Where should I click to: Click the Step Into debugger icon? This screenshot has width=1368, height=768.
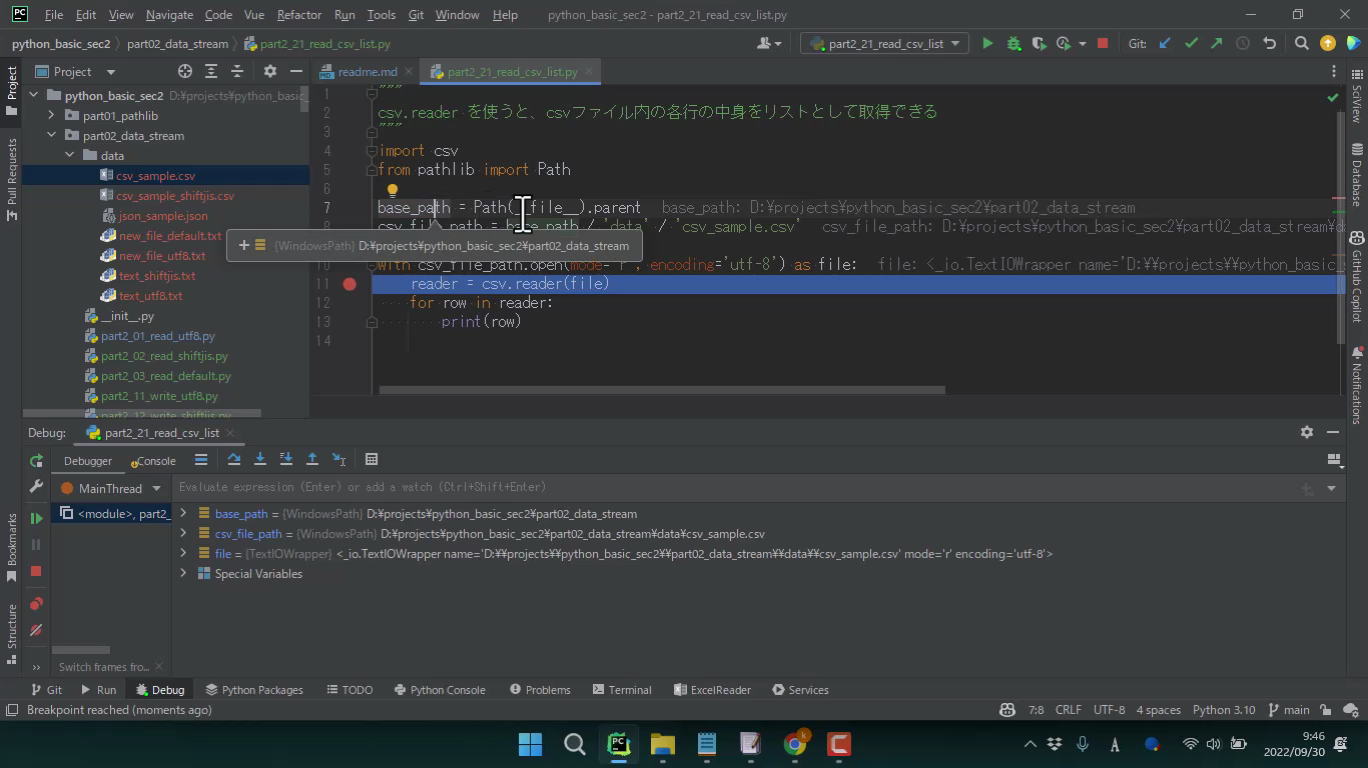pyautogui.click(x=260, y=460)
